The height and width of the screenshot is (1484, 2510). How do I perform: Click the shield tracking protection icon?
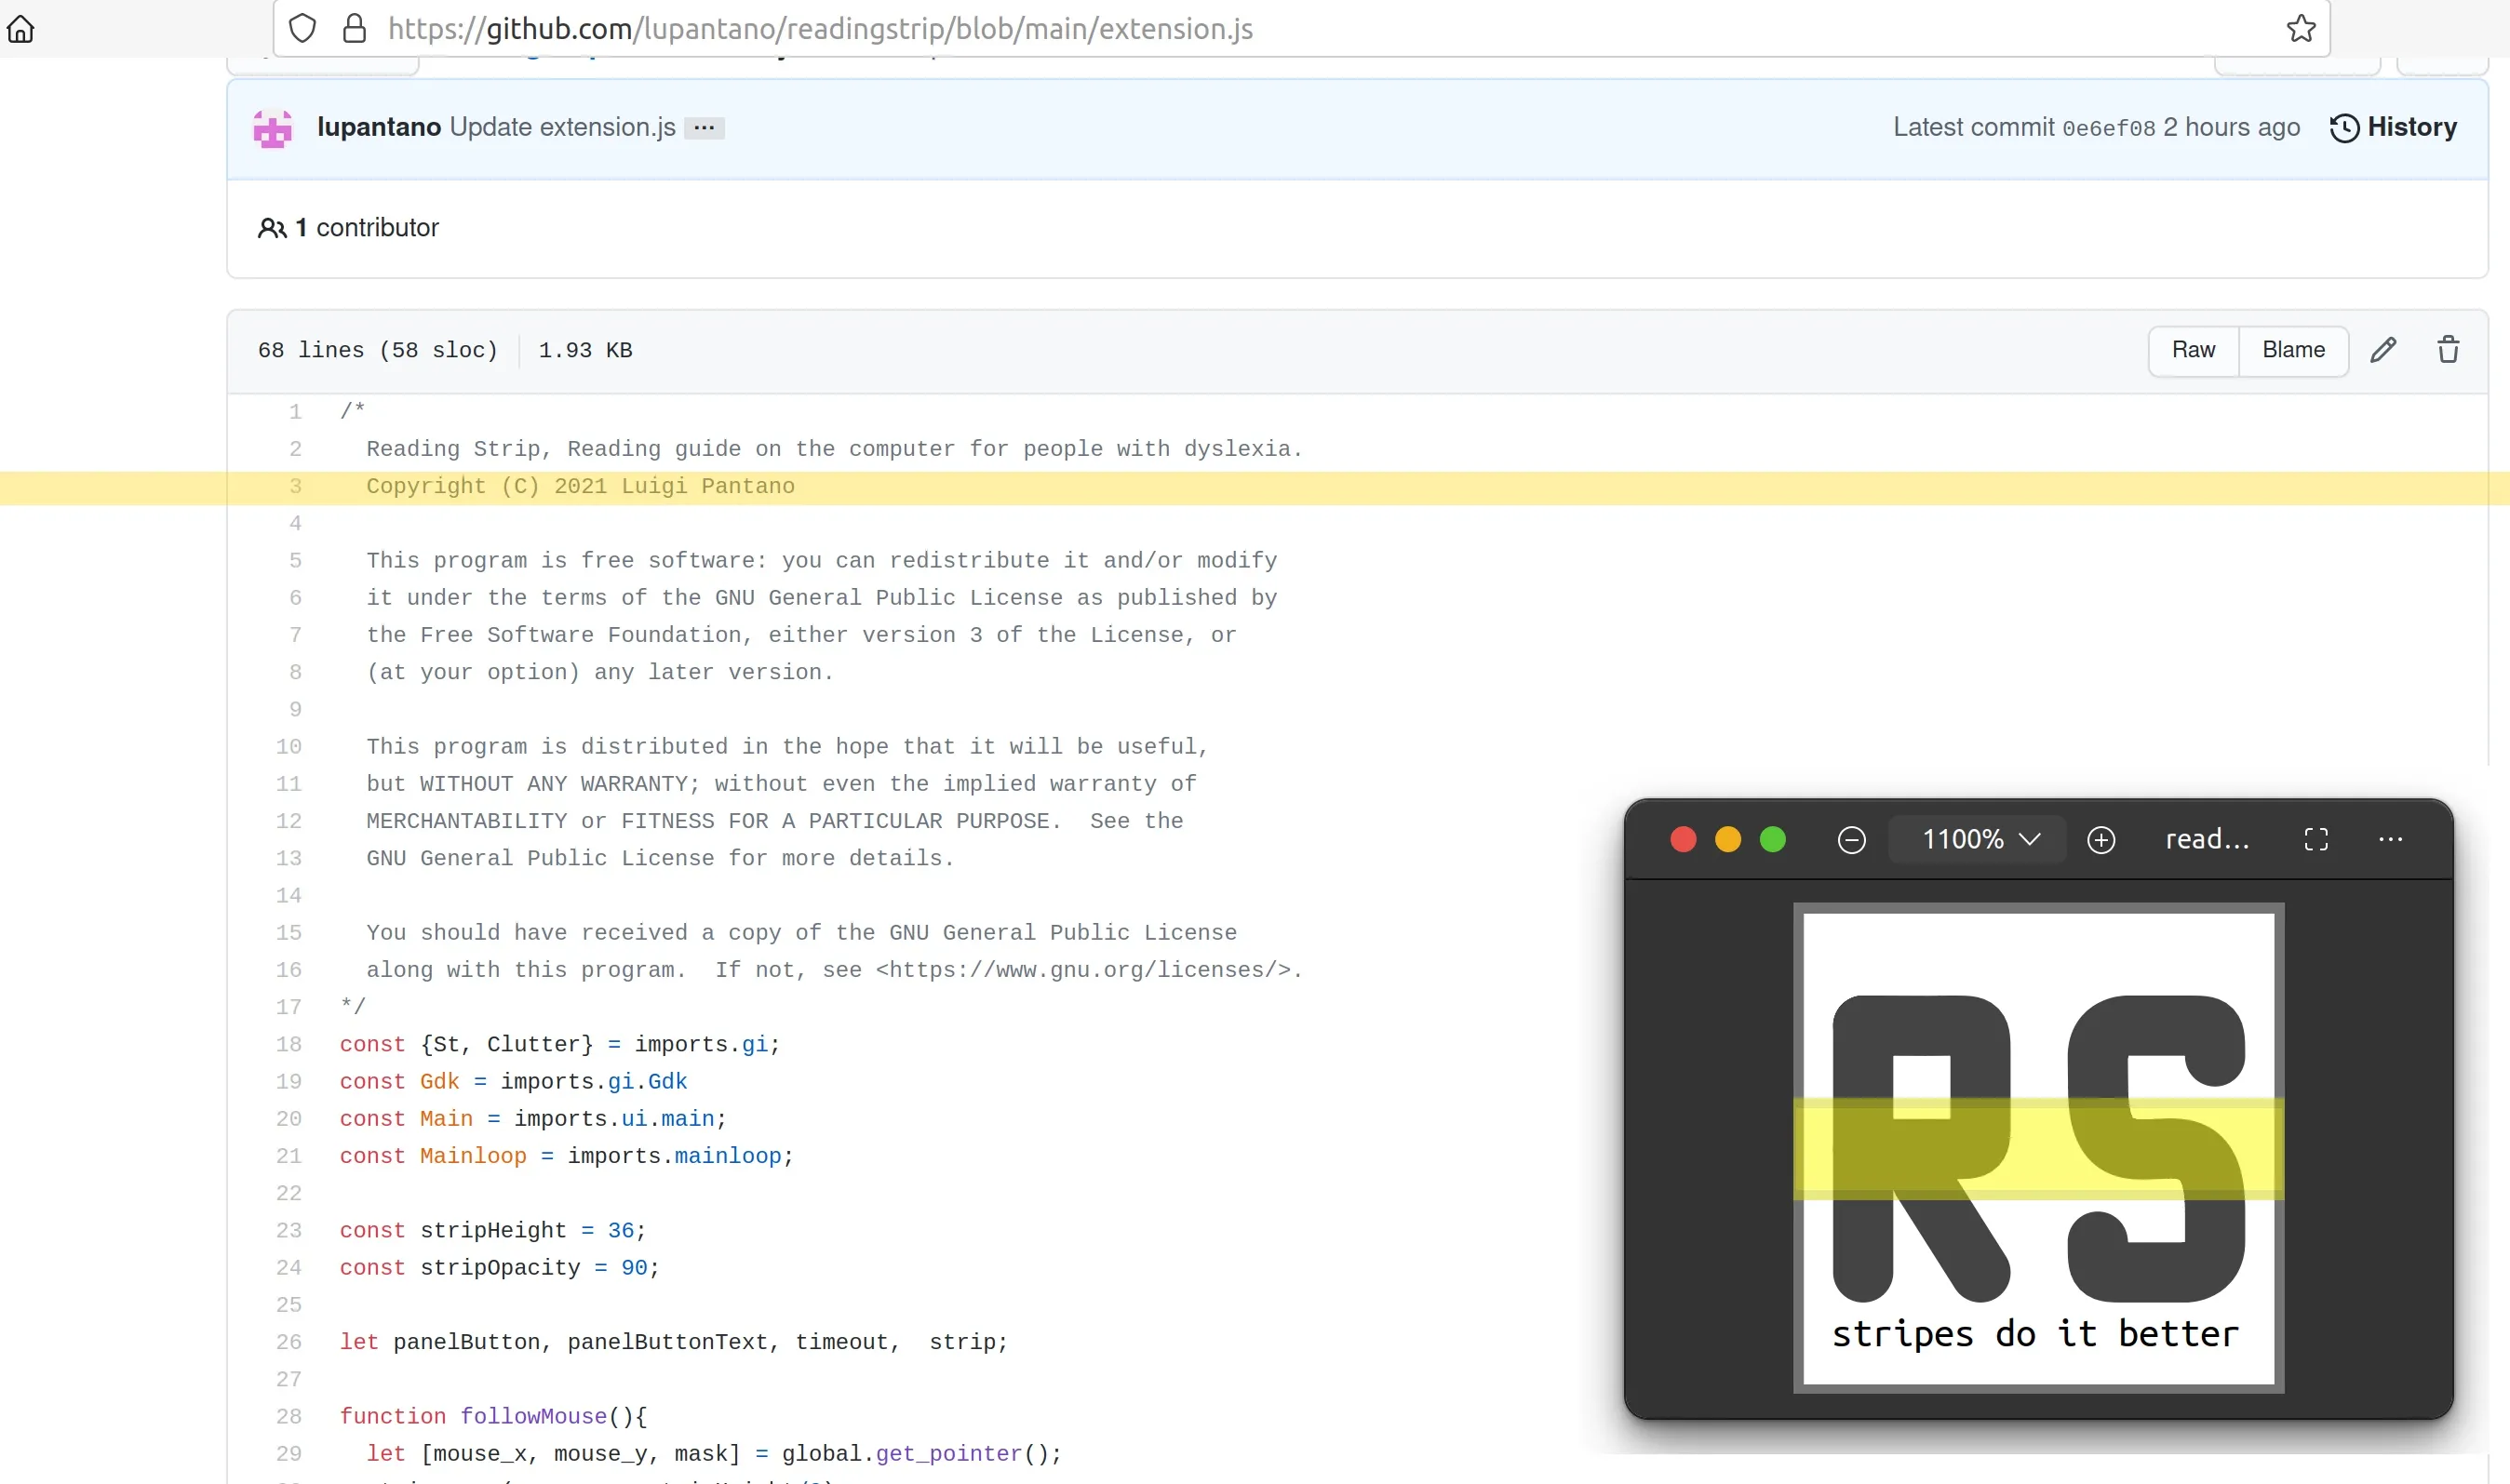pyautogui.click(x=302, y=29)
